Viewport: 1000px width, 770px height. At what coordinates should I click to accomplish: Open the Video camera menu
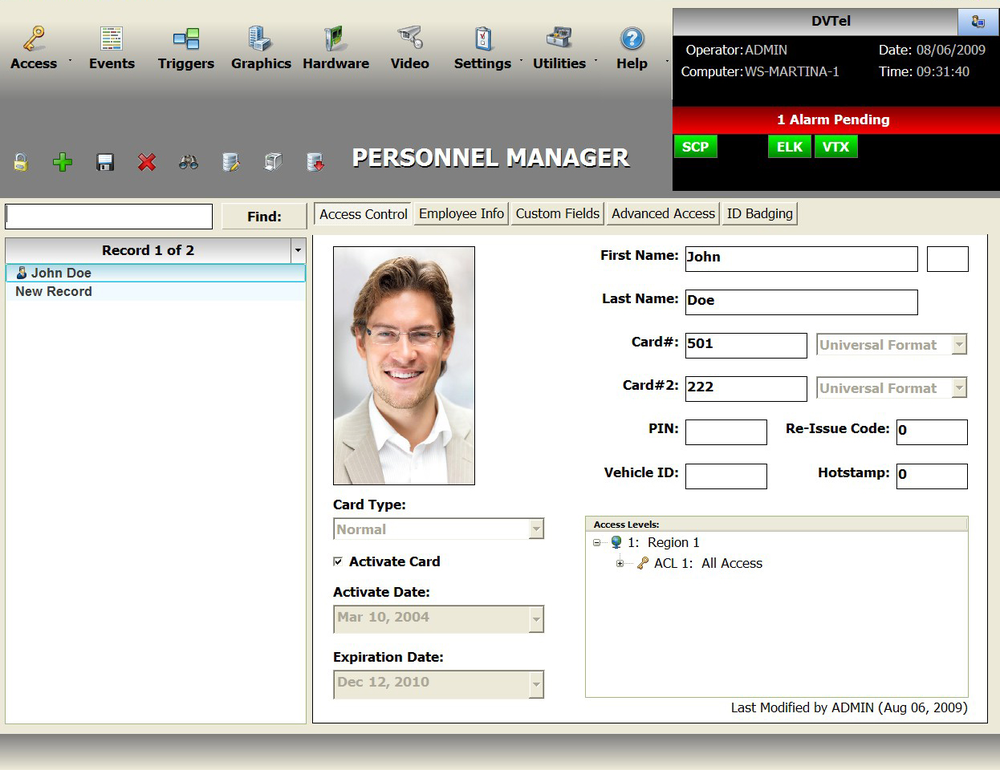(x=409, y=48)
